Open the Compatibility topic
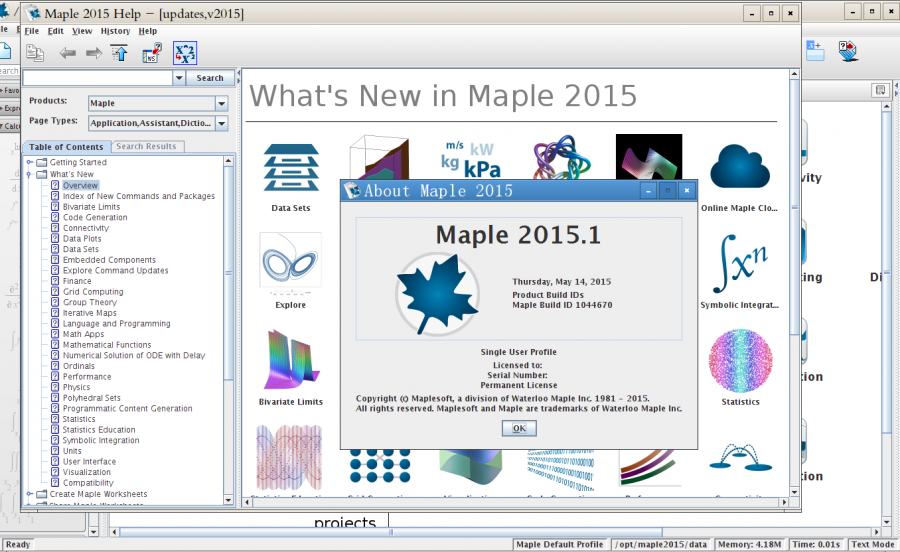Viewport: 900px width, 552px height. pyautogui.click(x=88, y=483)
